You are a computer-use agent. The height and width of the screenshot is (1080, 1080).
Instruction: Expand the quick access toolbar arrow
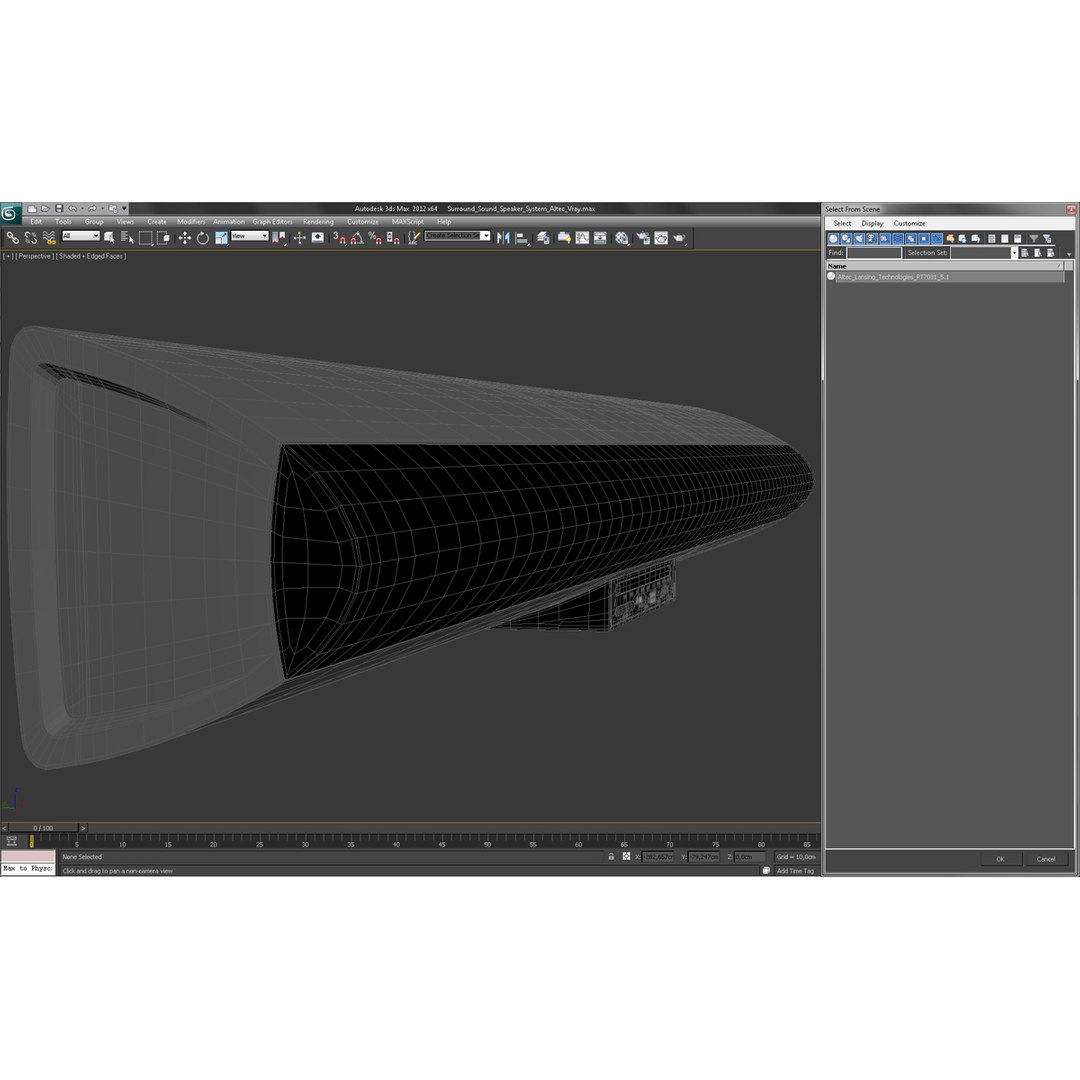(x=125, y=208)
